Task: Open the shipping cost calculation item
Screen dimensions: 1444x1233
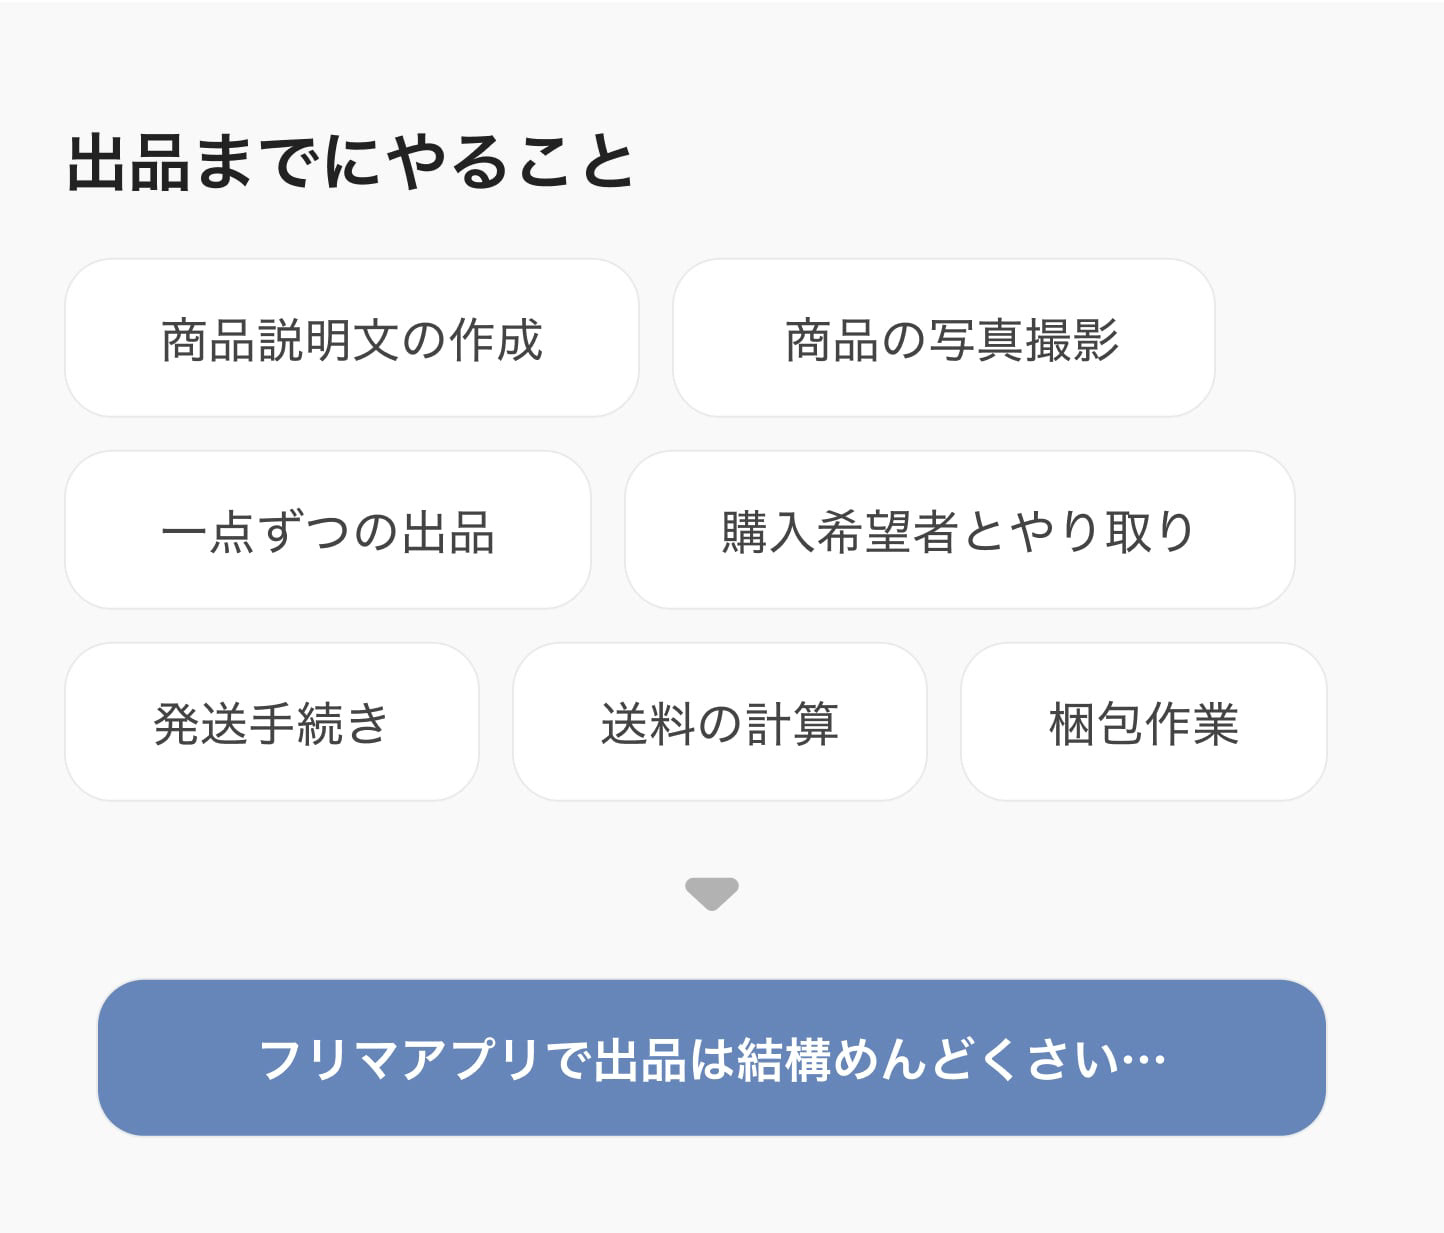Action: (x=720, y=722)
